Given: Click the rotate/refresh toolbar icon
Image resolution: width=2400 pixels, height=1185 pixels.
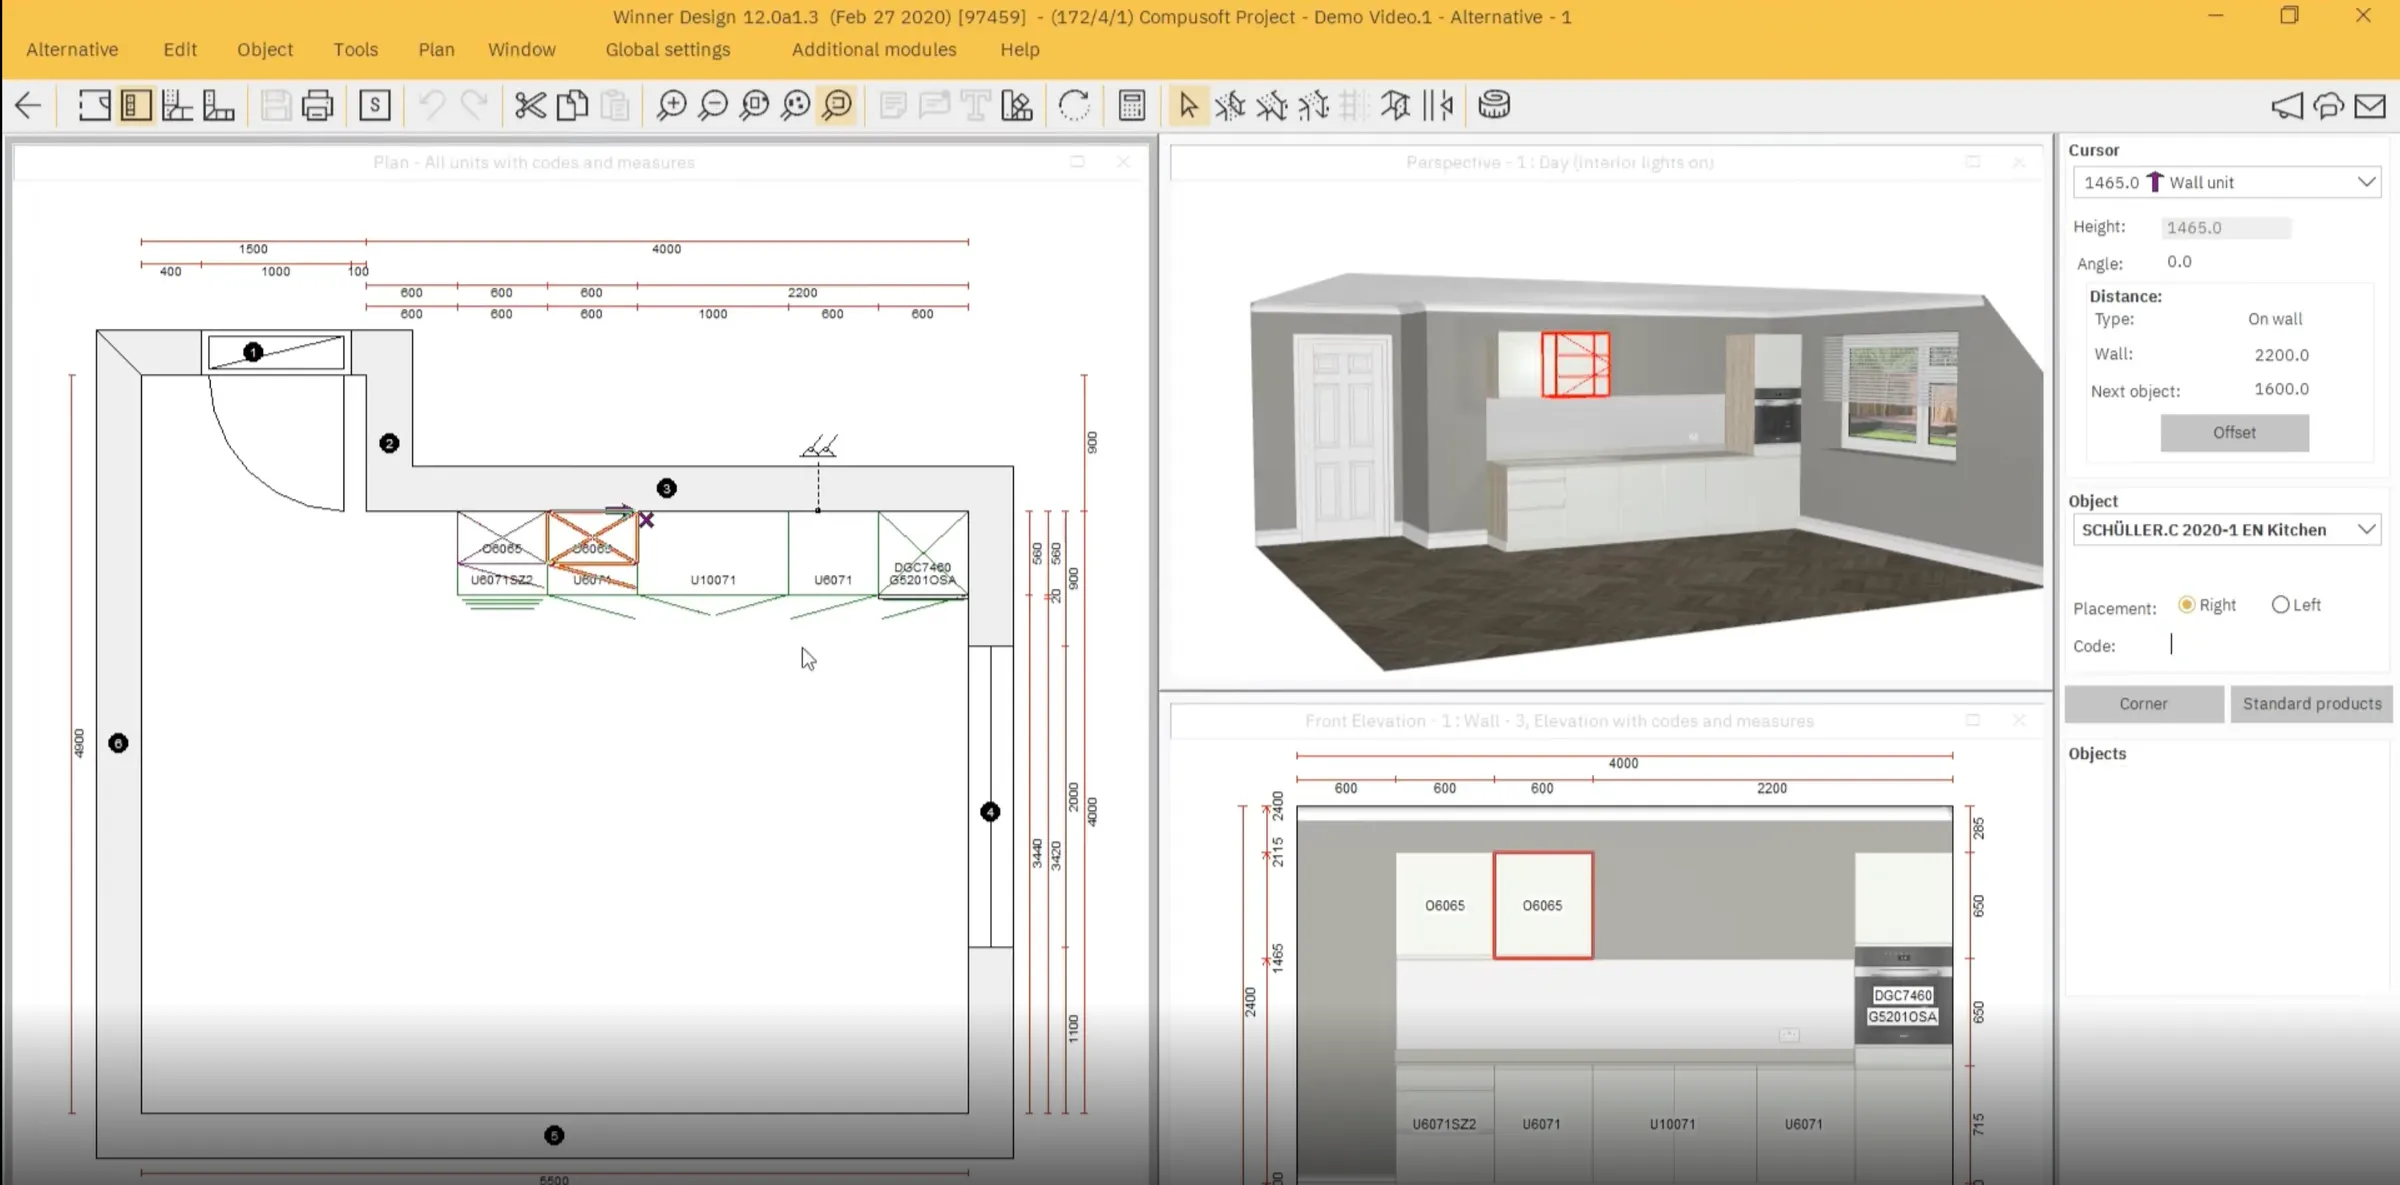Looking at the screenshot, I should point(1074,104).
